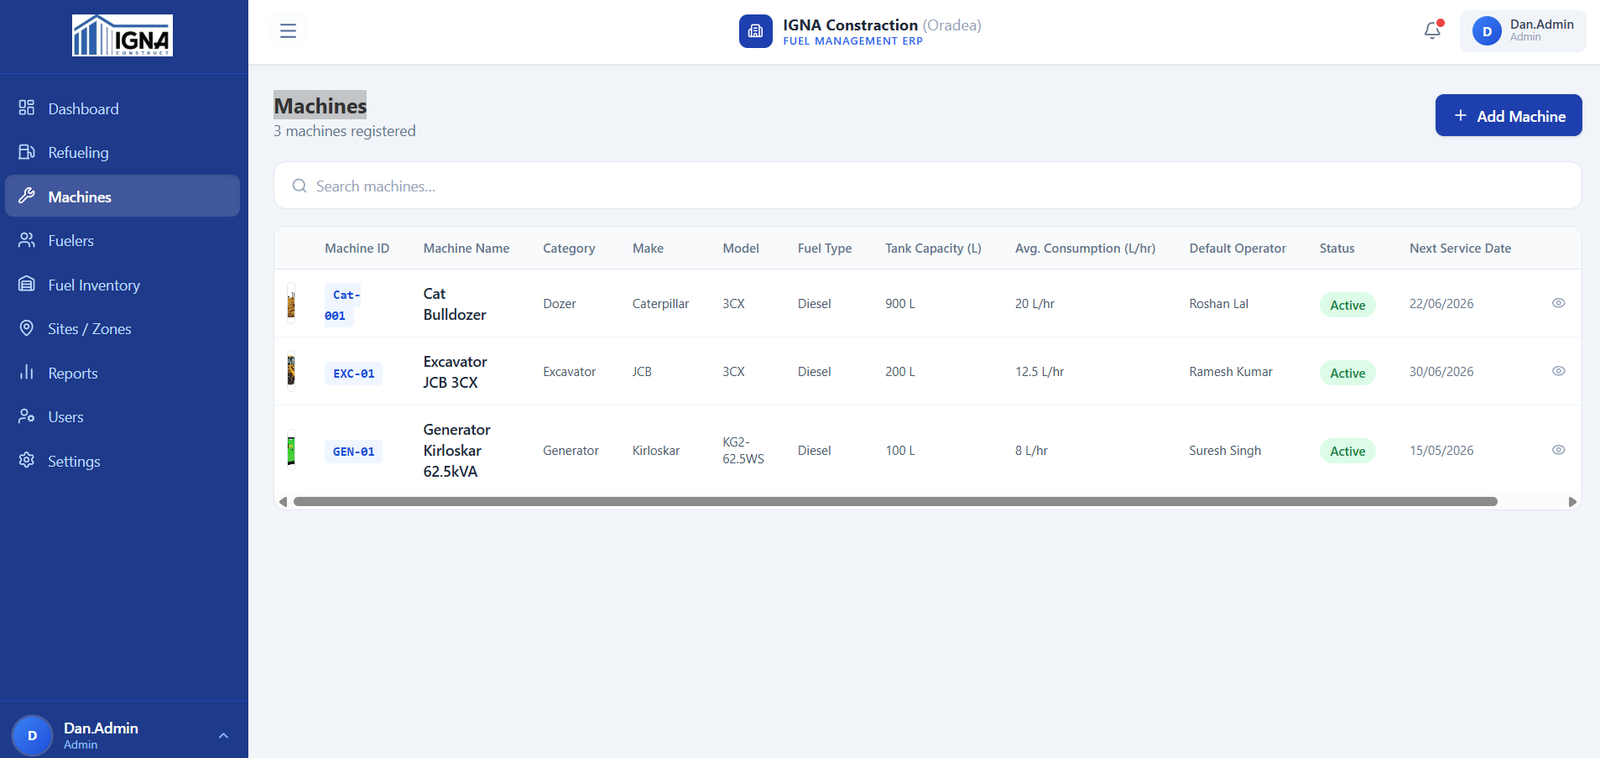The image size is (1600, 758).
Task: Click the D avatar at sidebar bottom
Action: (32, 736)
